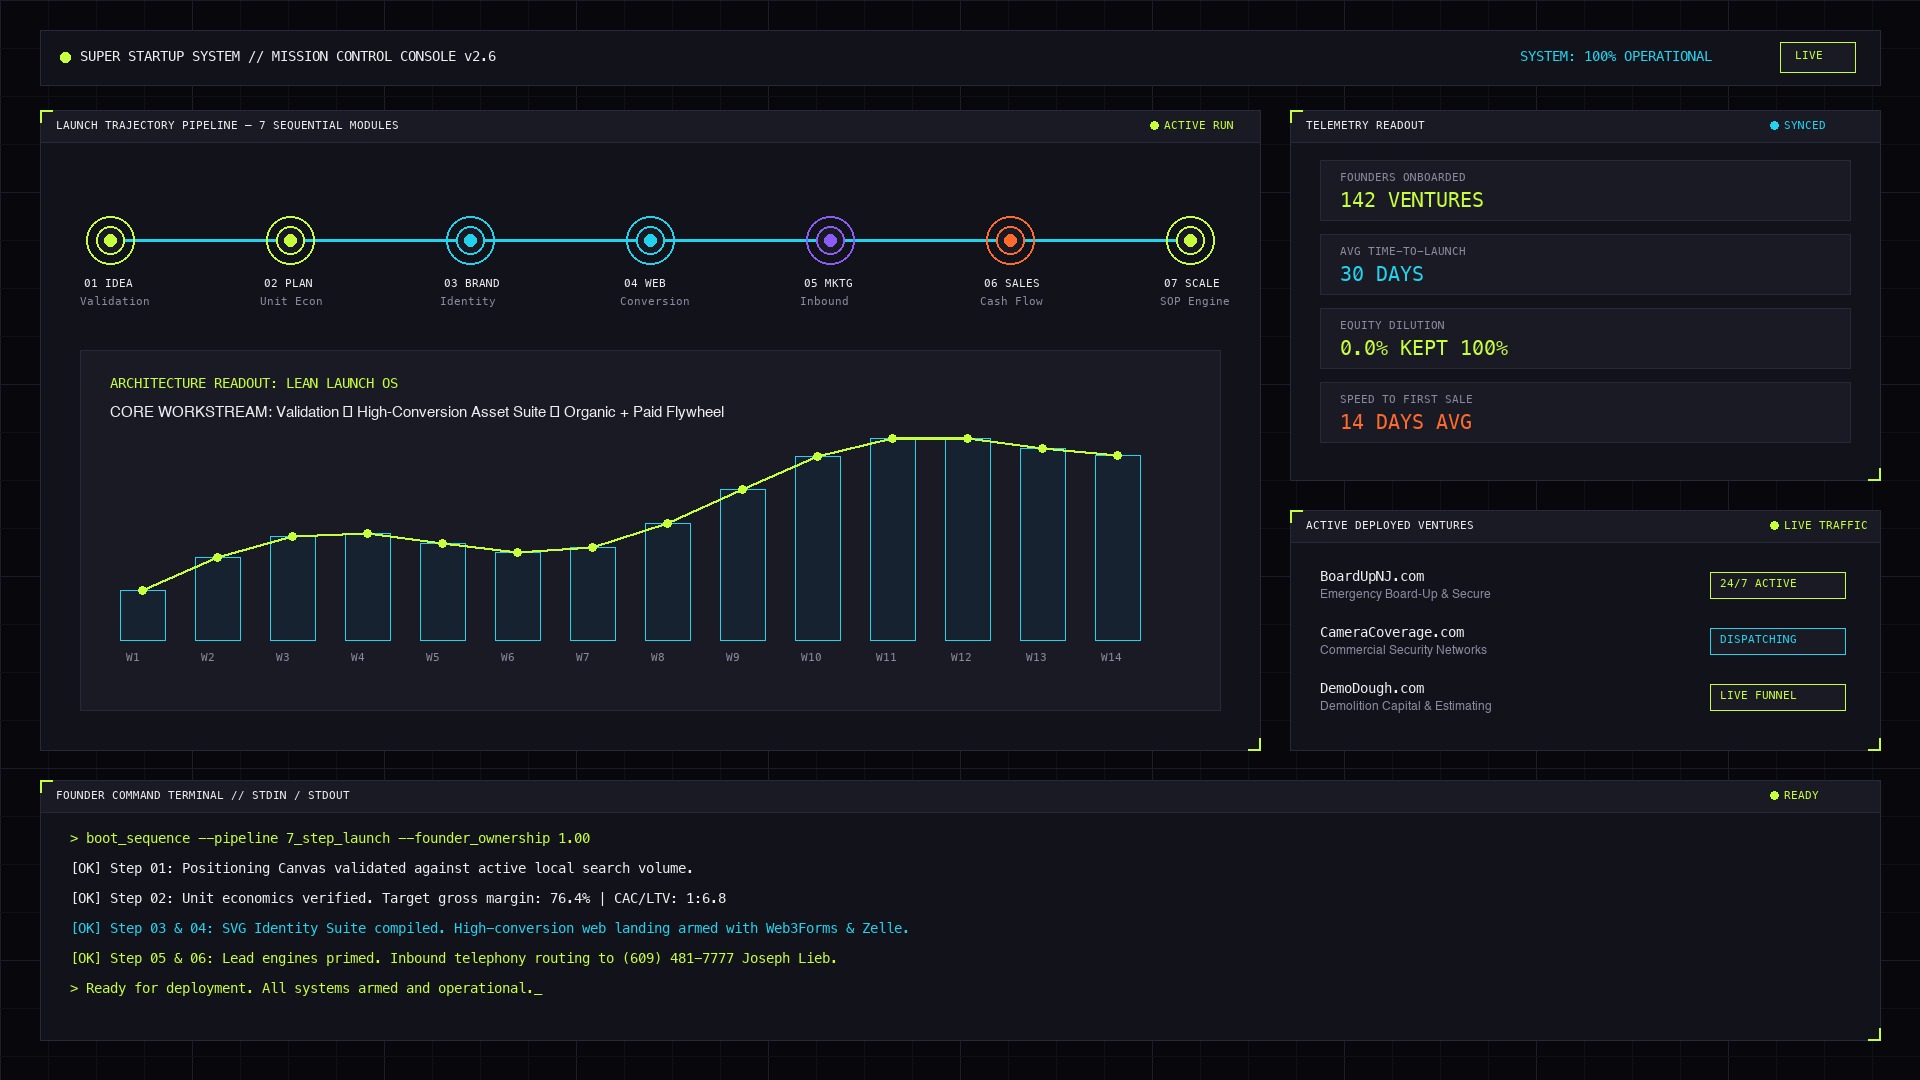Select the 06 SALES orange node
Viewport: 1920px width, 1080px height.
coord(1010,241)
